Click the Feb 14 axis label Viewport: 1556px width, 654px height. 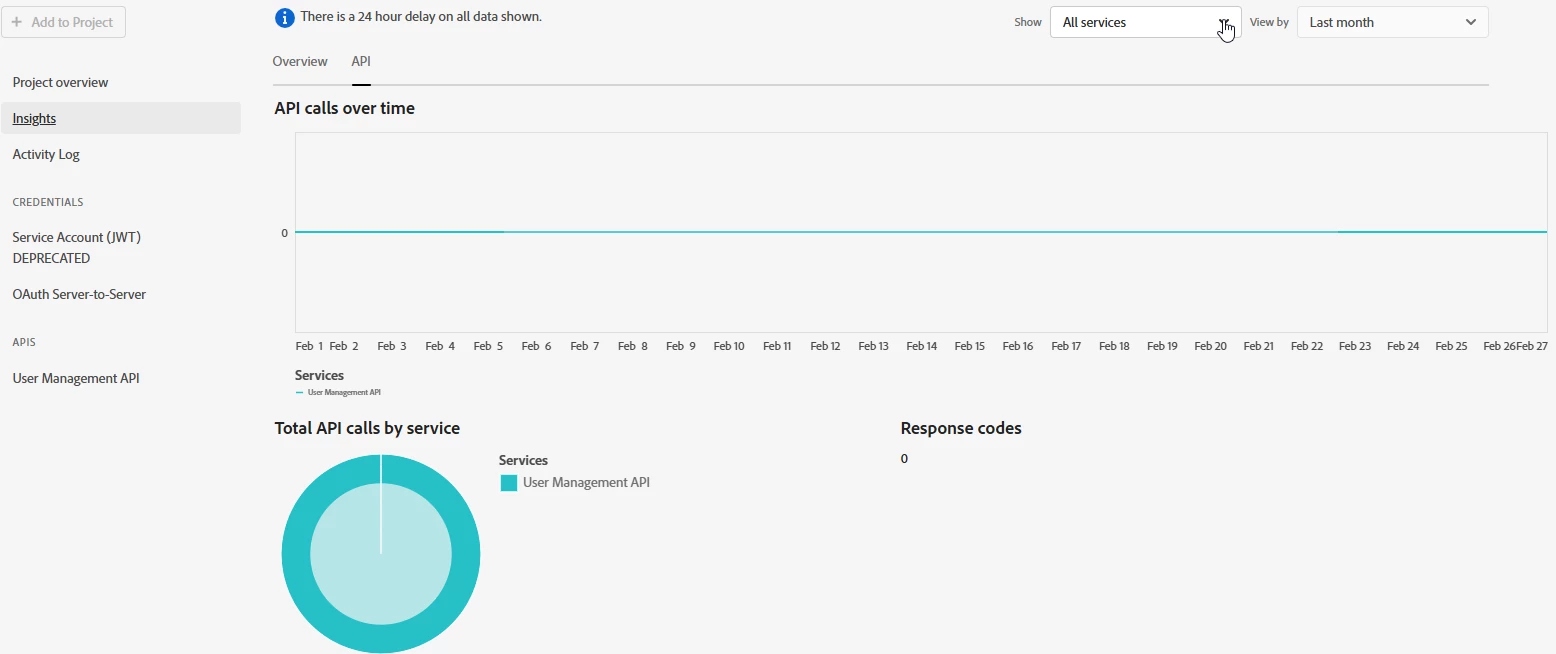click(922, 346)
